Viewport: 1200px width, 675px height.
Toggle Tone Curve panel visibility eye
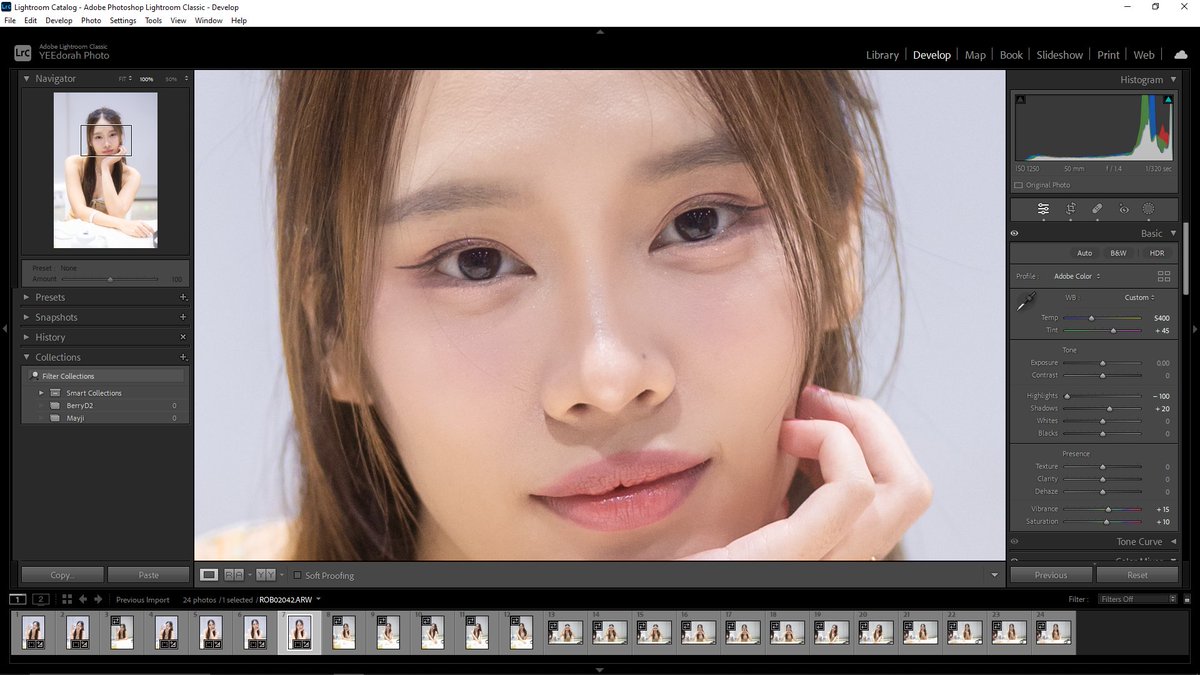tap(1014, 541)
